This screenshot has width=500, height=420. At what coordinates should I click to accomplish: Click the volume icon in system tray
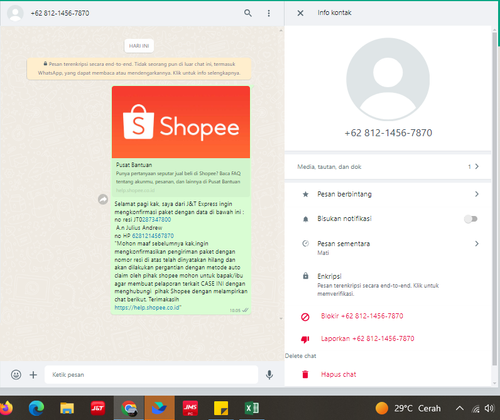pos(490,408)
